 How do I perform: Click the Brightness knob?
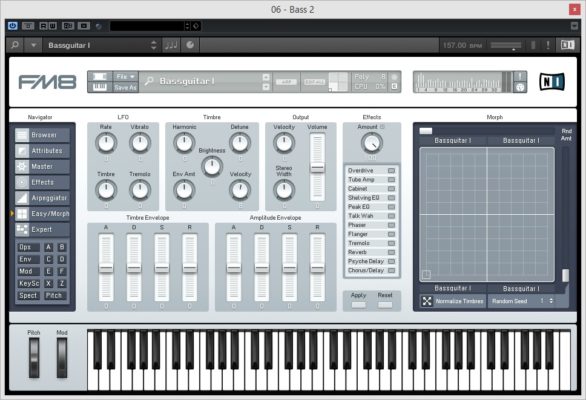coord(212,166)
